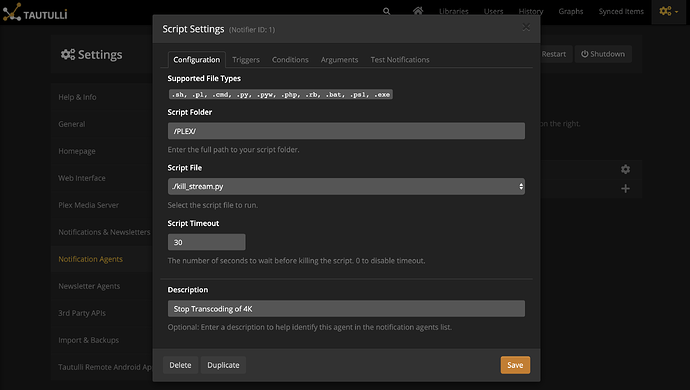
Task: Focus the Script Timeout field
Action: pos(206,242)
